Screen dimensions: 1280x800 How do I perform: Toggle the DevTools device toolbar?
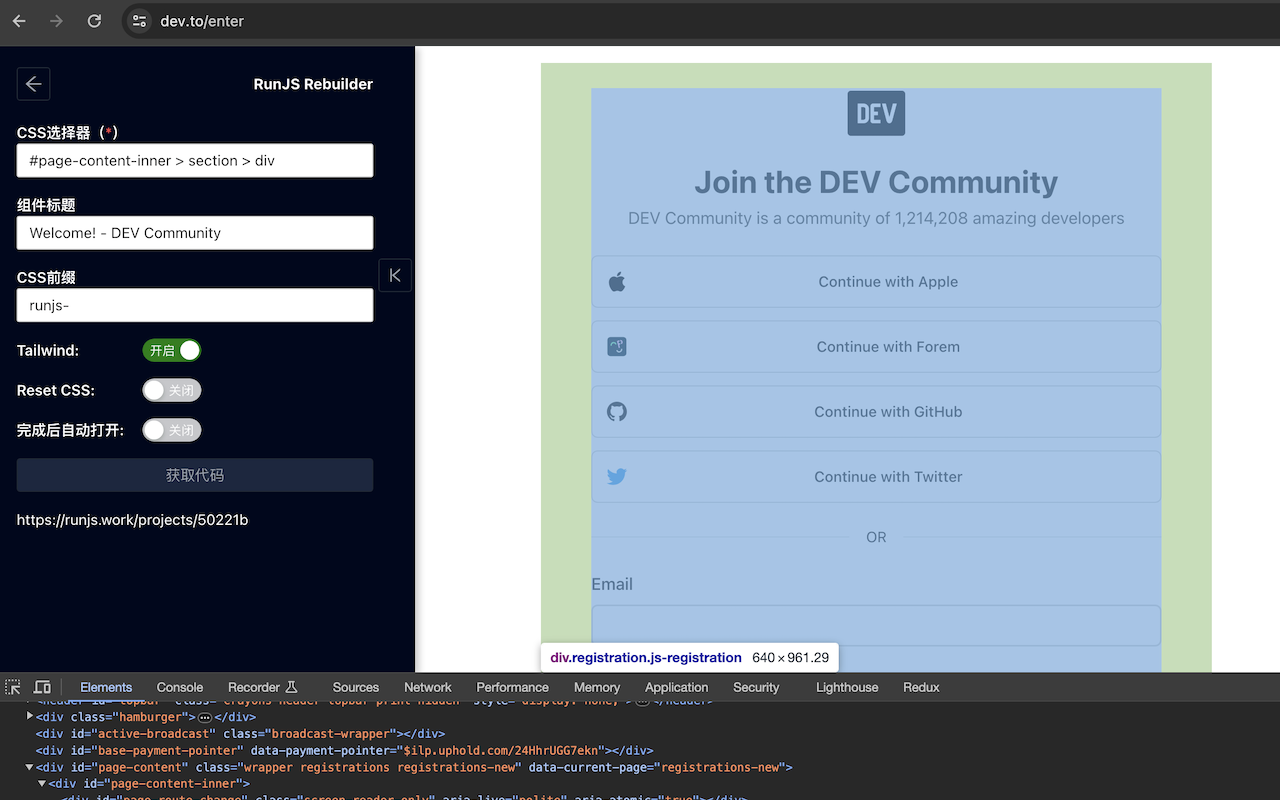pos(42,687)
